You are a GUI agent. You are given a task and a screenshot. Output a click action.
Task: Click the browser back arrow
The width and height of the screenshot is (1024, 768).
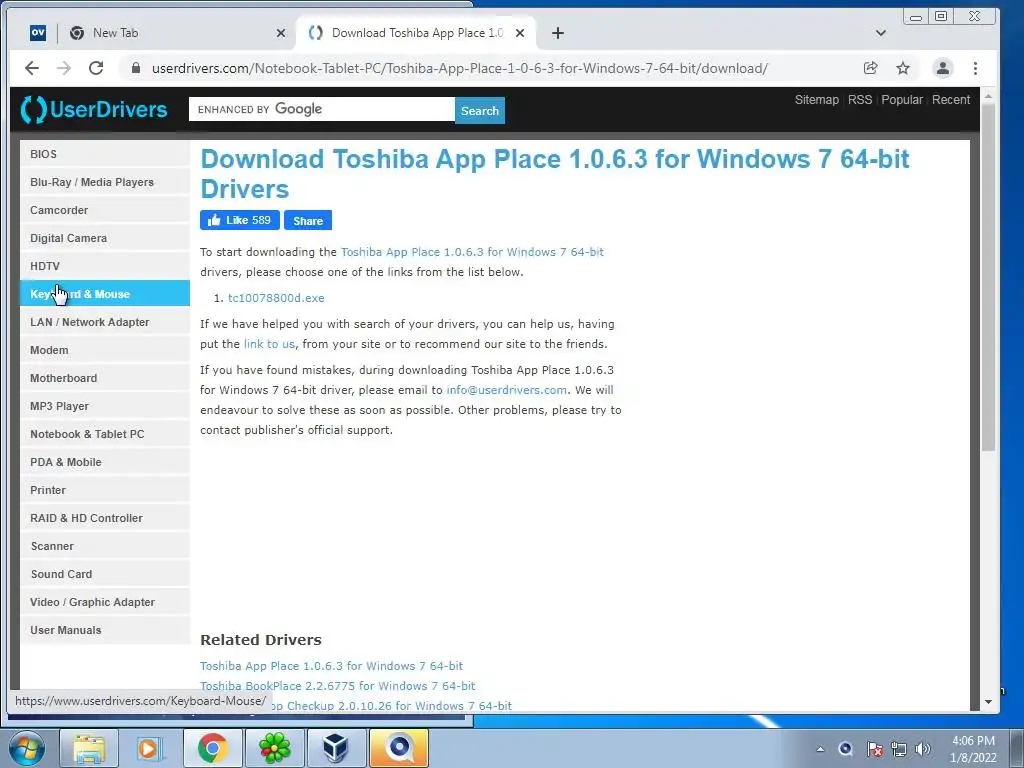[31, 68]
